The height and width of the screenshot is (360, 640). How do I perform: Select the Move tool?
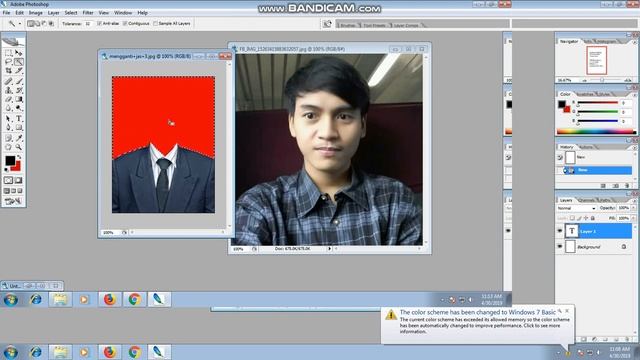click(19, 53)
